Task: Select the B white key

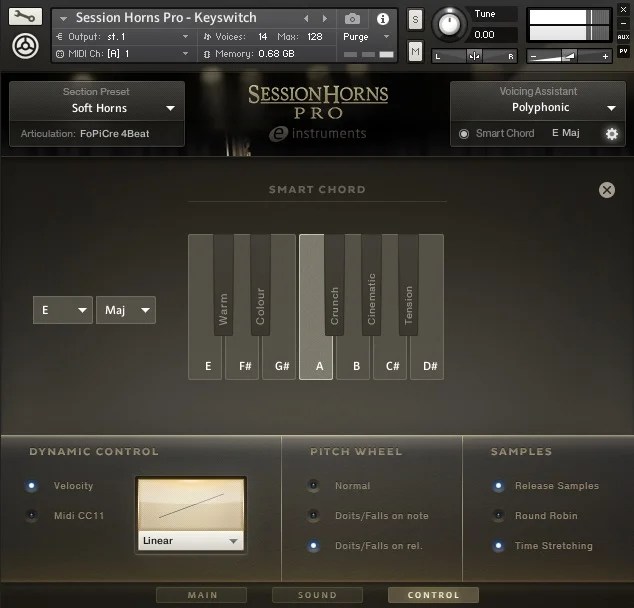Action: (x=353, y=360)
